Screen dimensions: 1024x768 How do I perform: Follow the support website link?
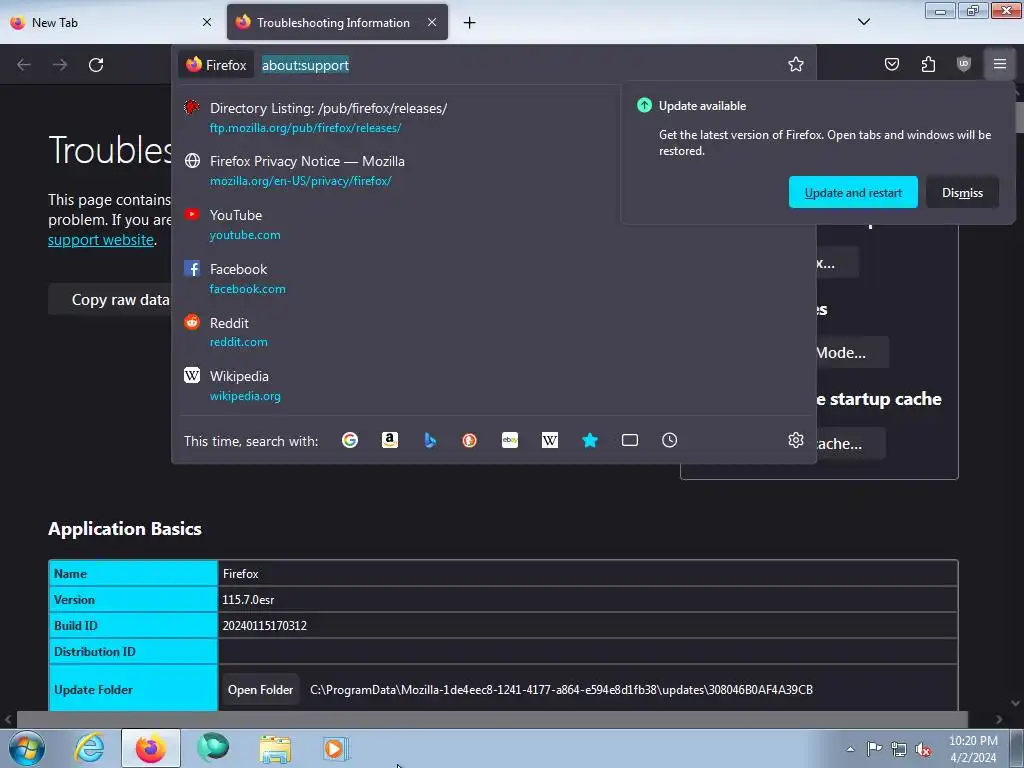(x=101, y=240)
